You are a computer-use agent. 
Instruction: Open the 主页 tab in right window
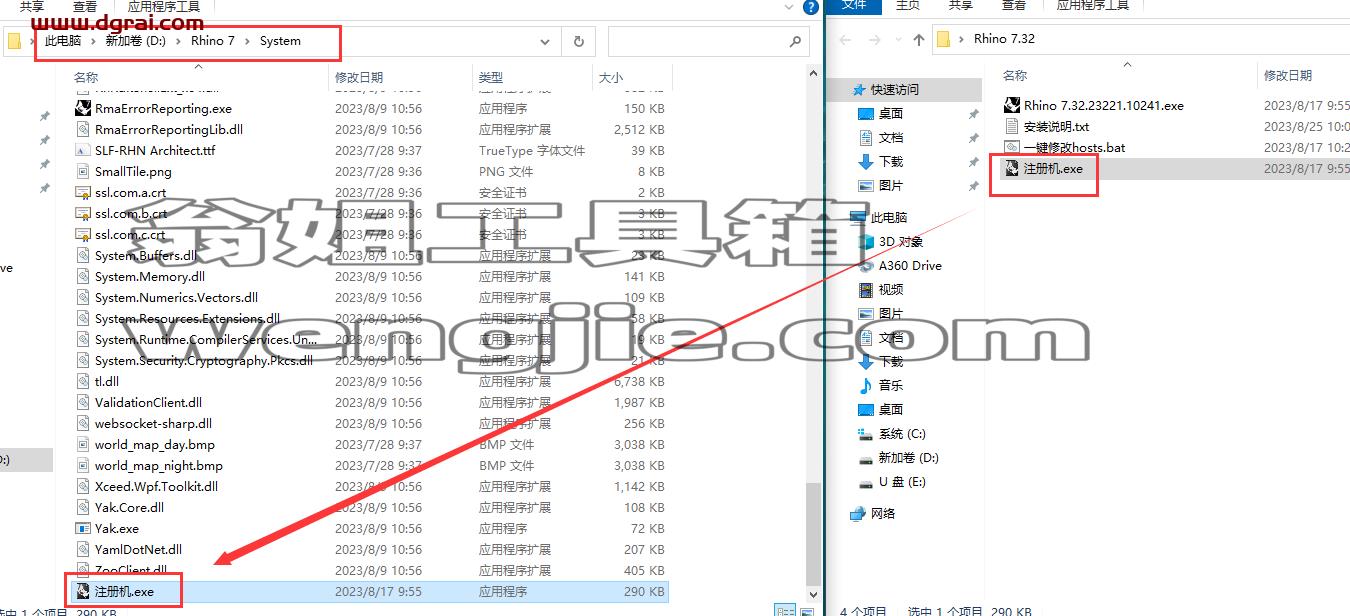pos(907,6)
